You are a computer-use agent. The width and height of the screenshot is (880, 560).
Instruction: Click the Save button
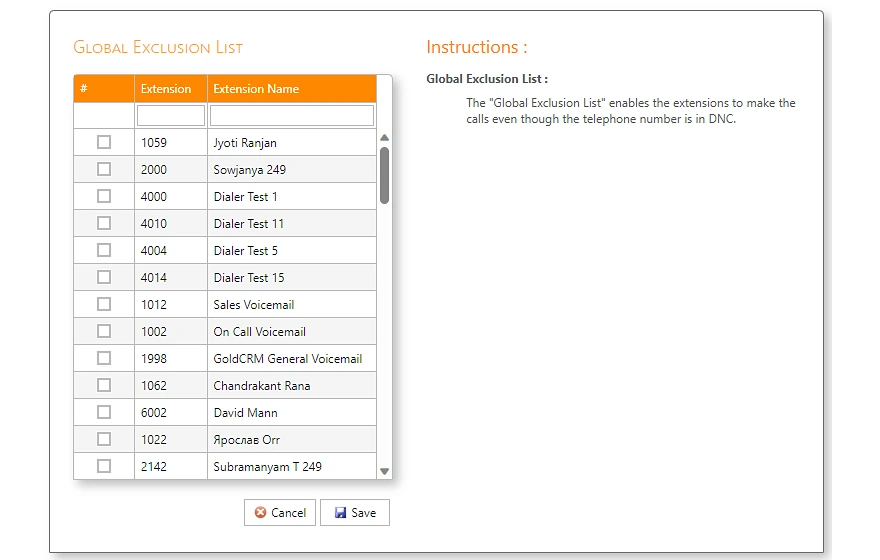[355, 512]
